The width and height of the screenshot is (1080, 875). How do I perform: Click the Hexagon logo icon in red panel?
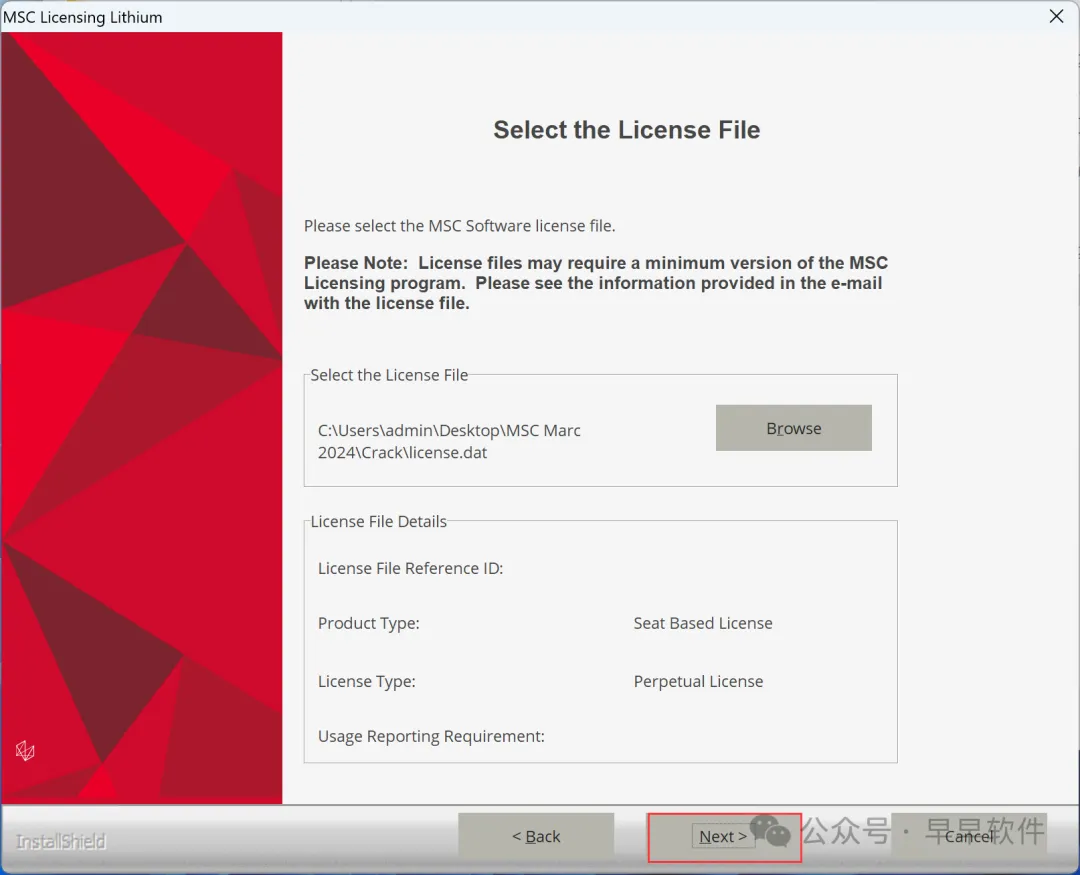(25, 750)
